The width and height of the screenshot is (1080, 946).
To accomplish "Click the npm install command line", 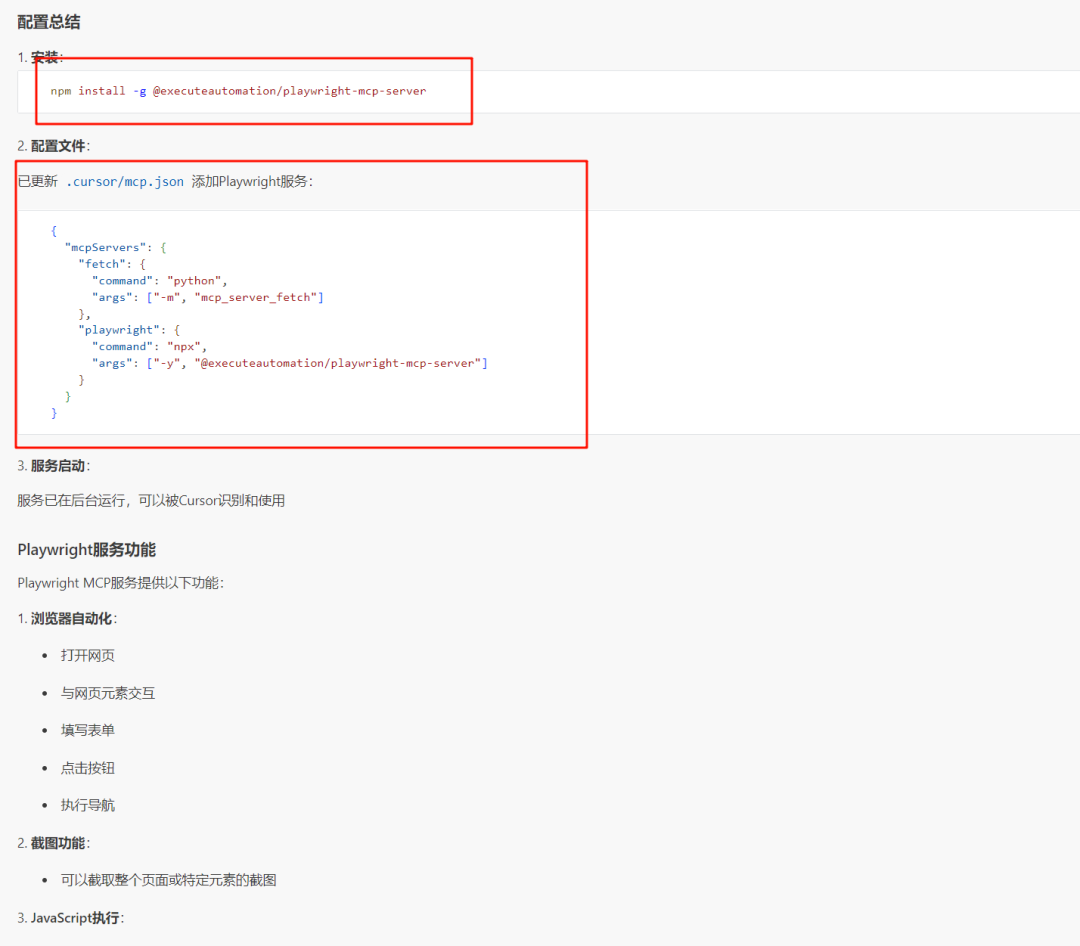I will click(x=238, y=91).
